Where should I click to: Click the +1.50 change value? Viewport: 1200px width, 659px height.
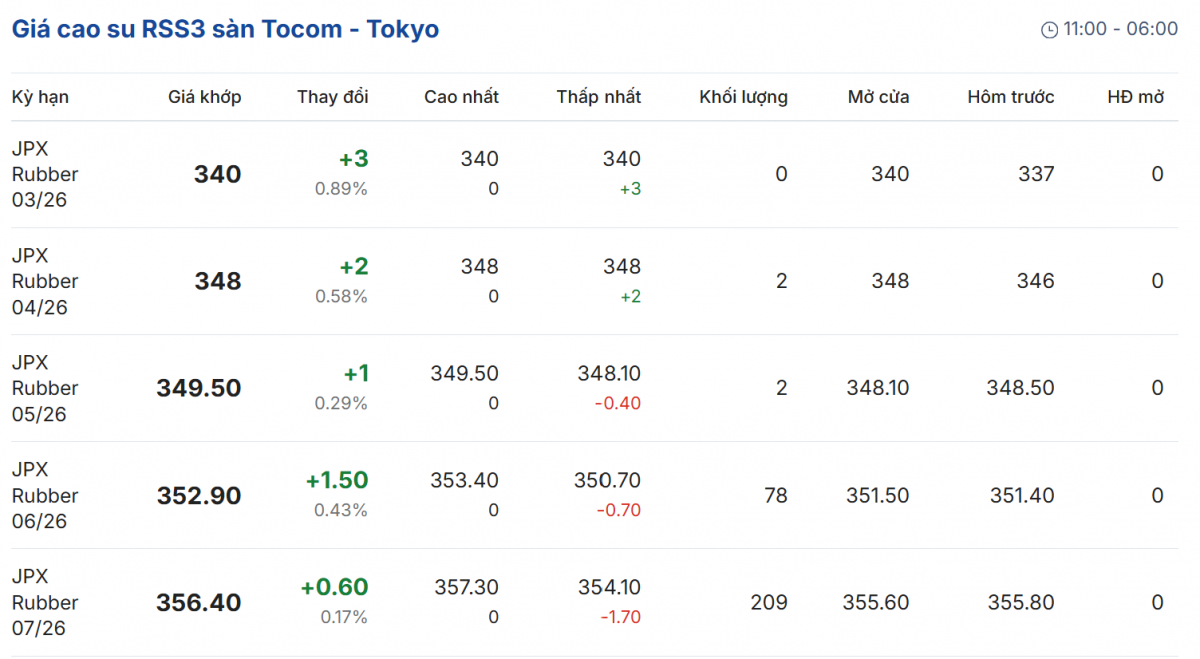(337, 480)
